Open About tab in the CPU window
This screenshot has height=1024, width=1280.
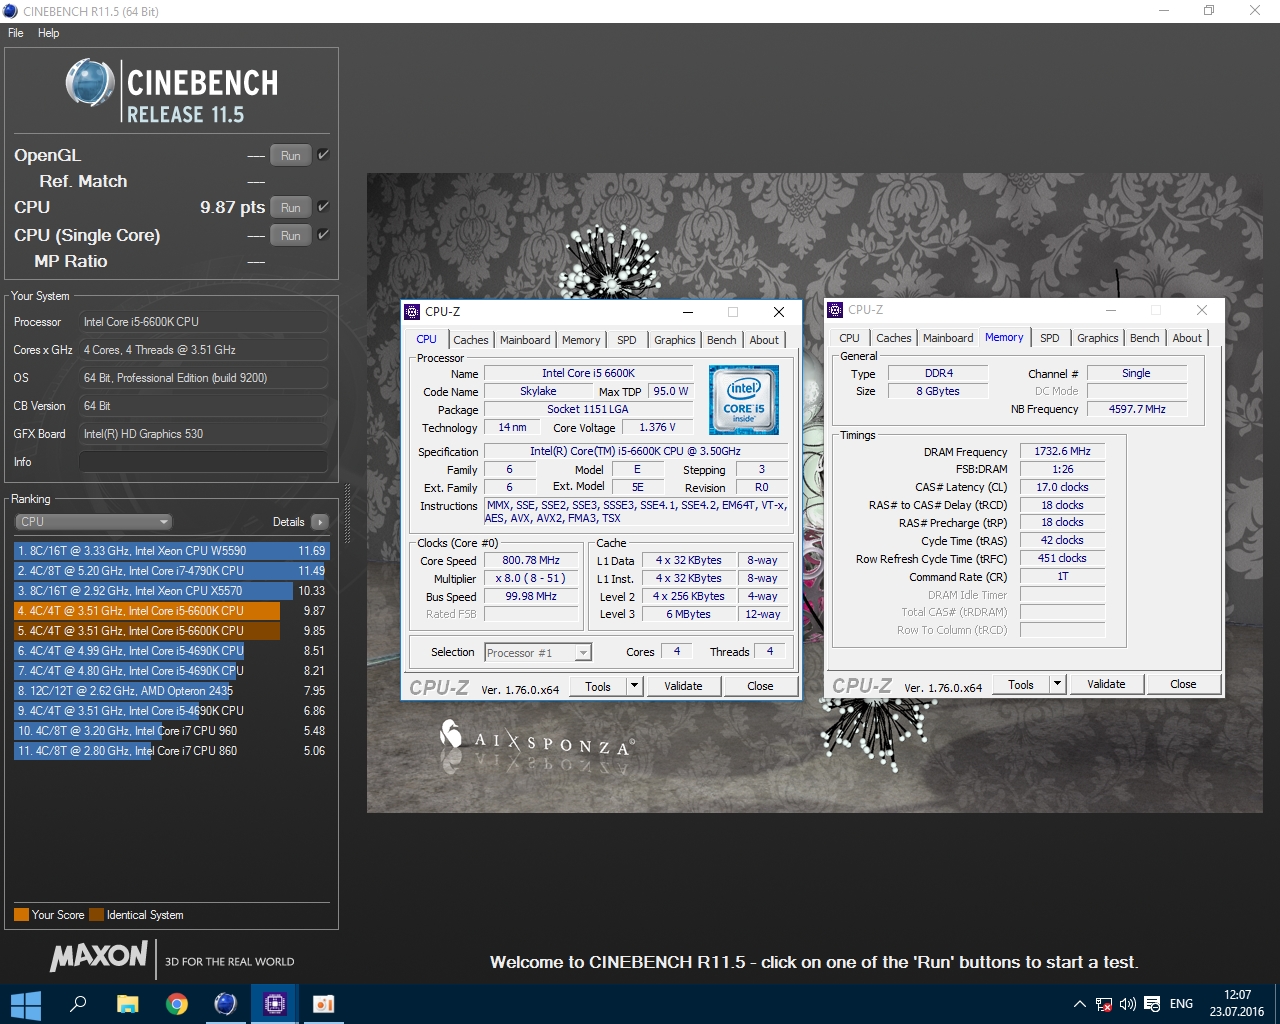(764, 340)
